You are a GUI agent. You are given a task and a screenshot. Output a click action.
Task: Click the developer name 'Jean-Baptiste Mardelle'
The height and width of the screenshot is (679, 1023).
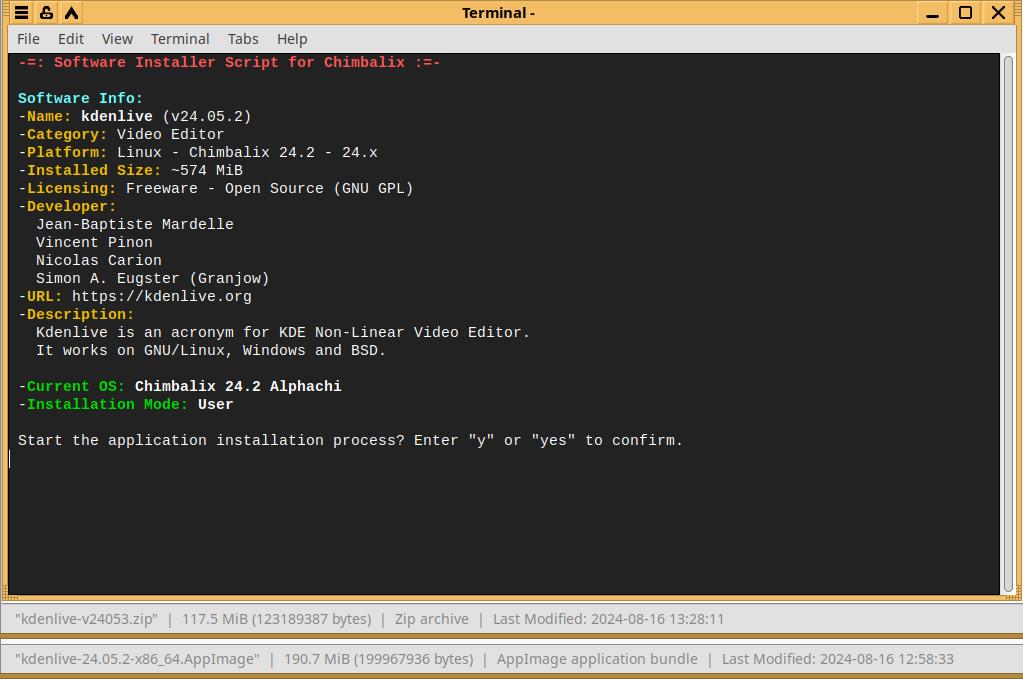coord(134,224)
